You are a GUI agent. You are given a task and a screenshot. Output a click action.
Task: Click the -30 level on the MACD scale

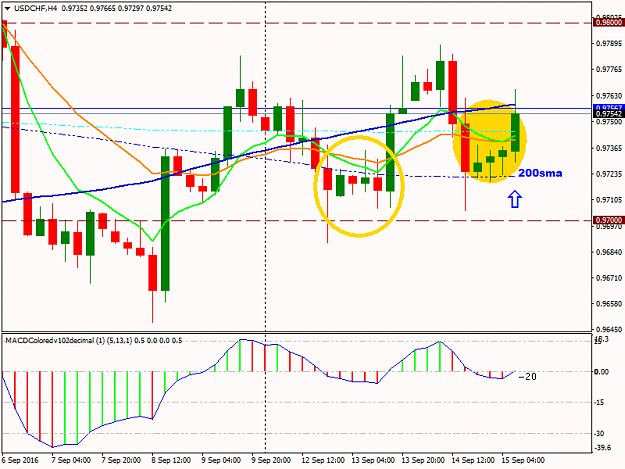599,433
